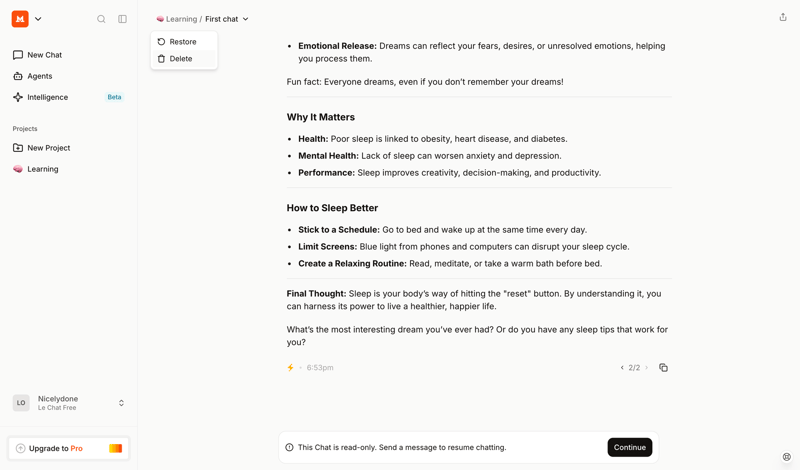Expand the workspace dropdown next to logo
The image size is (800, 470).
point(38,19)
